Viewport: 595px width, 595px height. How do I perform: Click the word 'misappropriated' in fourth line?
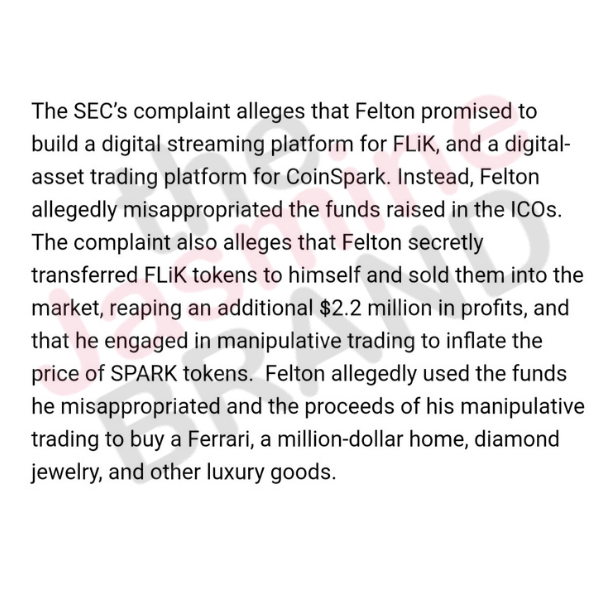click(203, 211)
